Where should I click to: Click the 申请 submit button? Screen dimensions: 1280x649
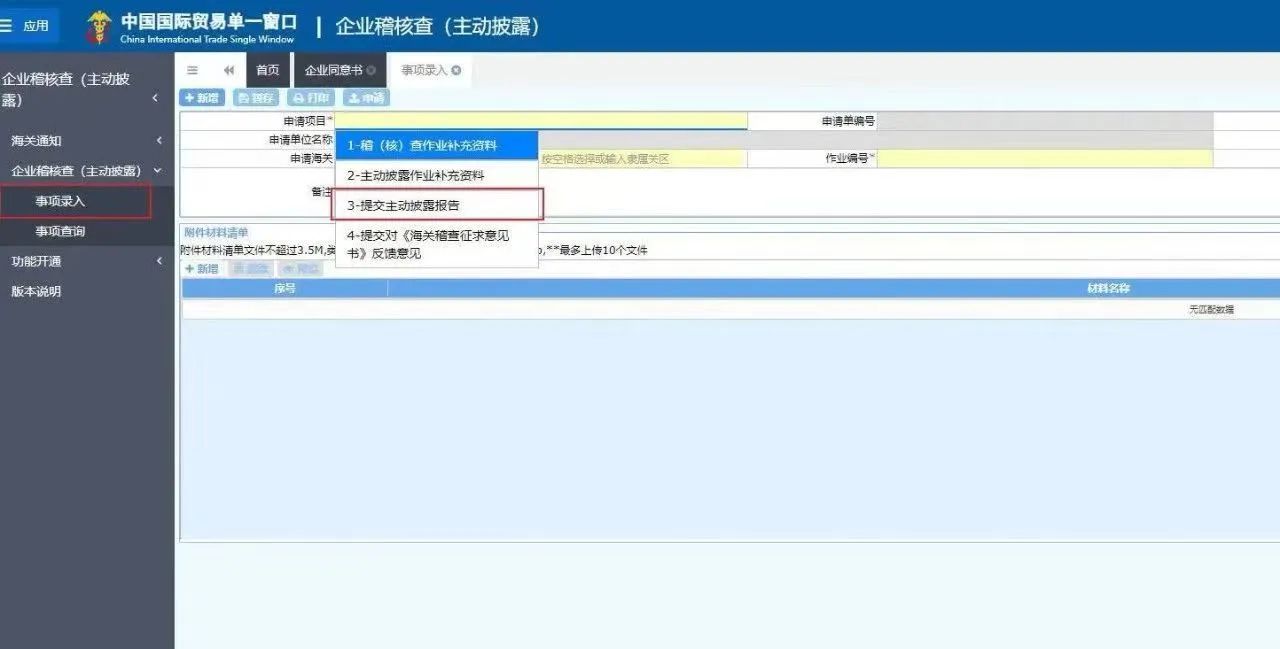(x=366, y=98)
